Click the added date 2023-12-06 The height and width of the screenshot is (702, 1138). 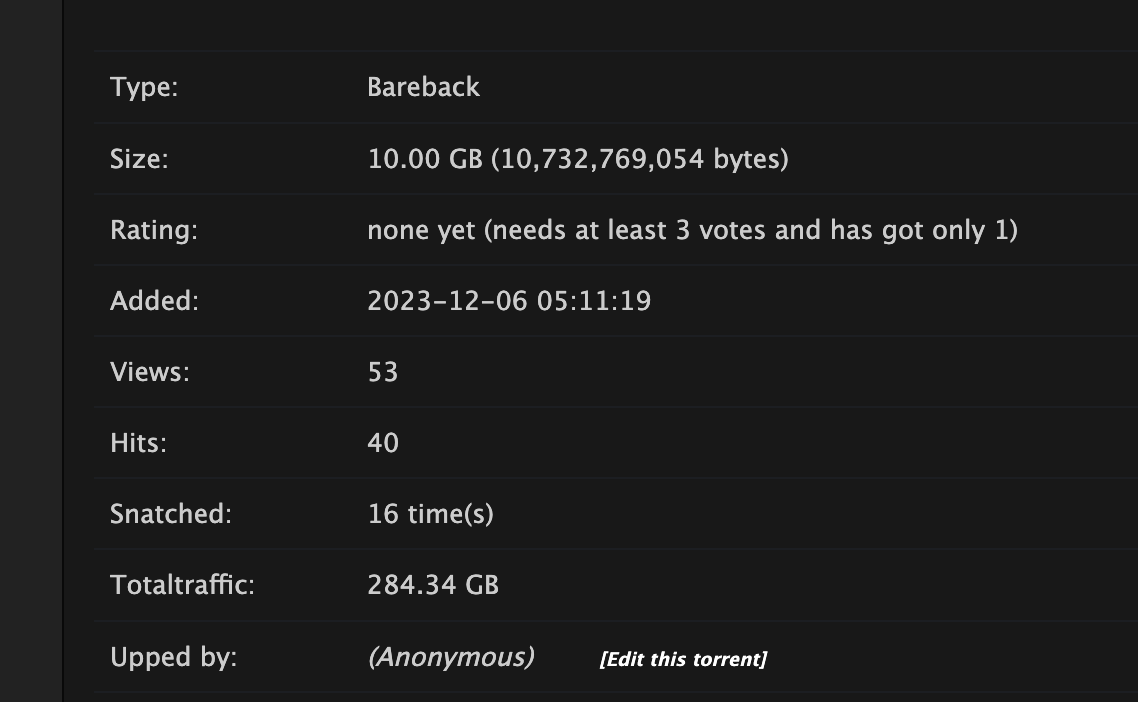[447, 301]
